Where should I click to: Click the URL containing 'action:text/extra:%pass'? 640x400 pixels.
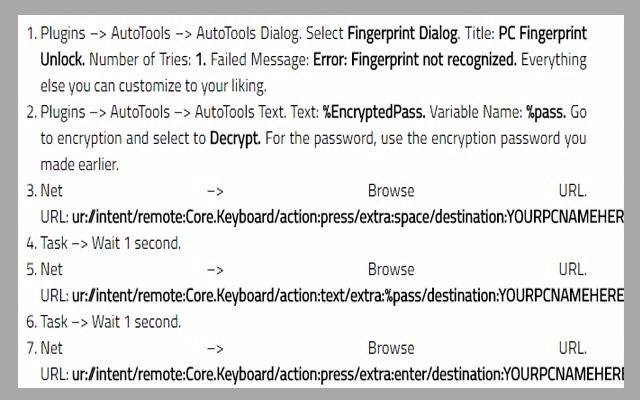[x=348, y=296]
